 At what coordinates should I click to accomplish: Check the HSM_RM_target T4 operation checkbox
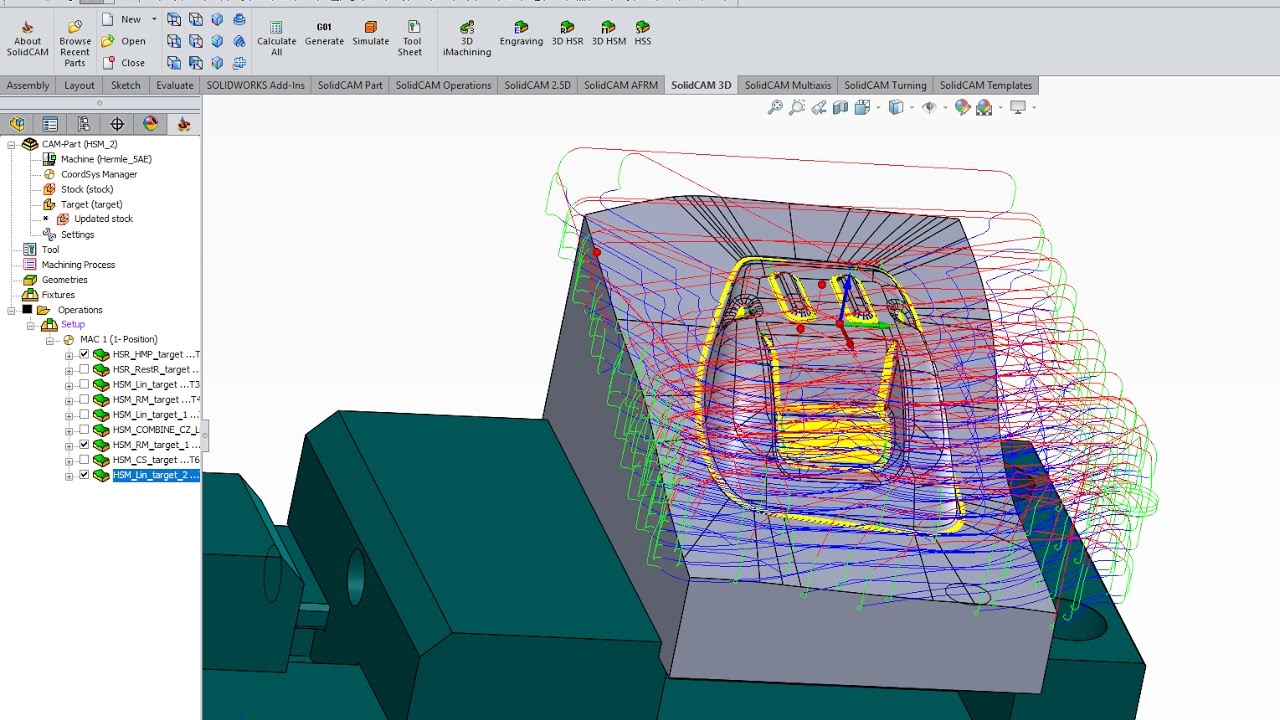(x=84, y=399)
